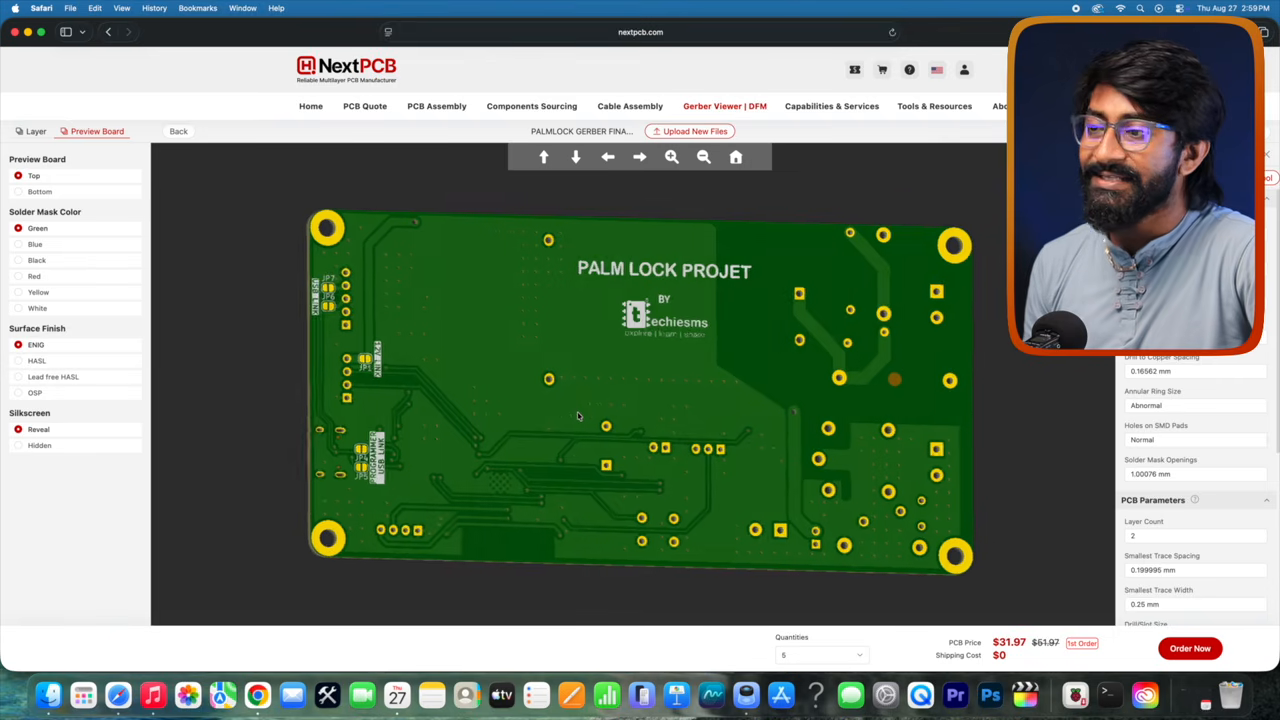Open Components Sourcing page
1280x720 pixels.
coord(532,106)
